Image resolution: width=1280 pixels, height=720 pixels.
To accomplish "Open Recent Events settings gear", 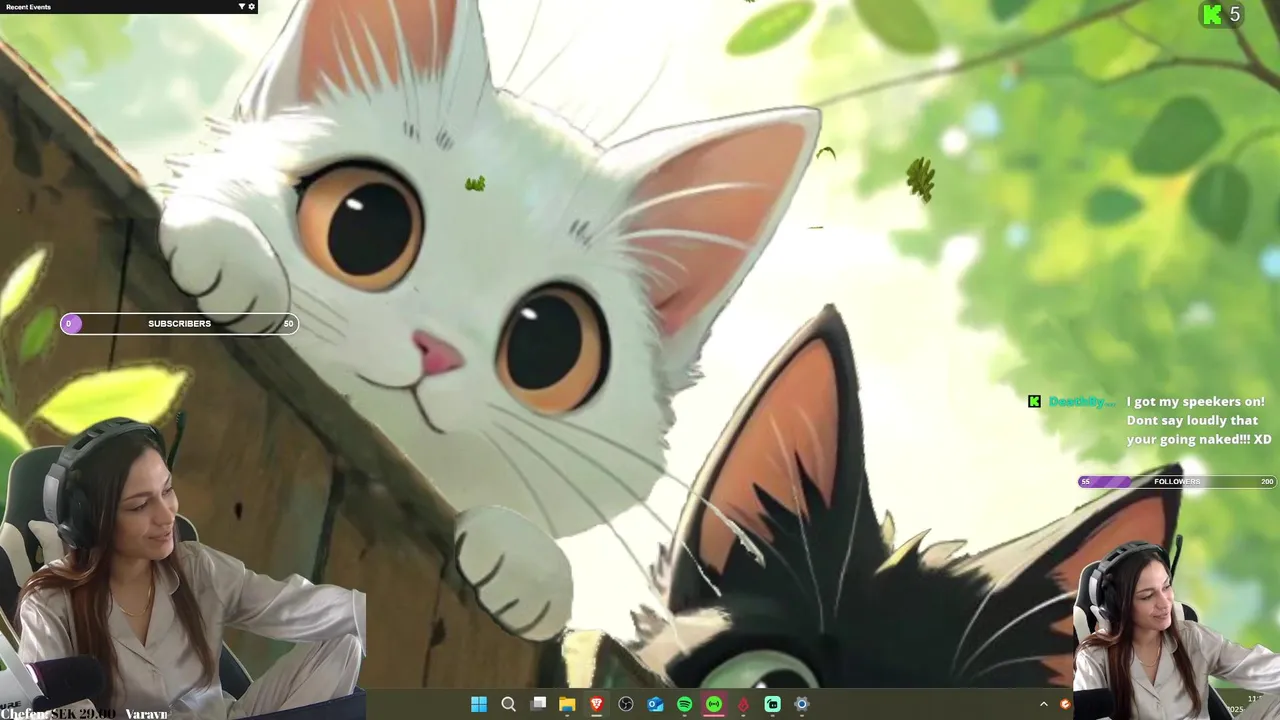I will pos(251,6).
